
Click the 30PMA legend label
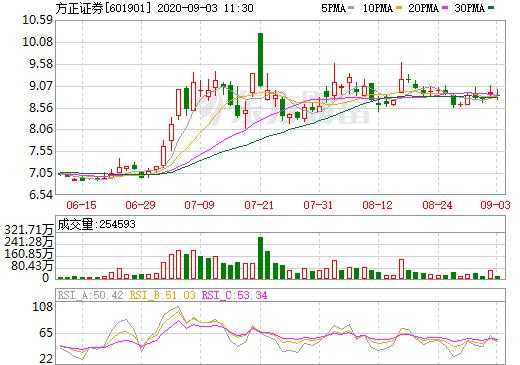click(x=469, y=8)
